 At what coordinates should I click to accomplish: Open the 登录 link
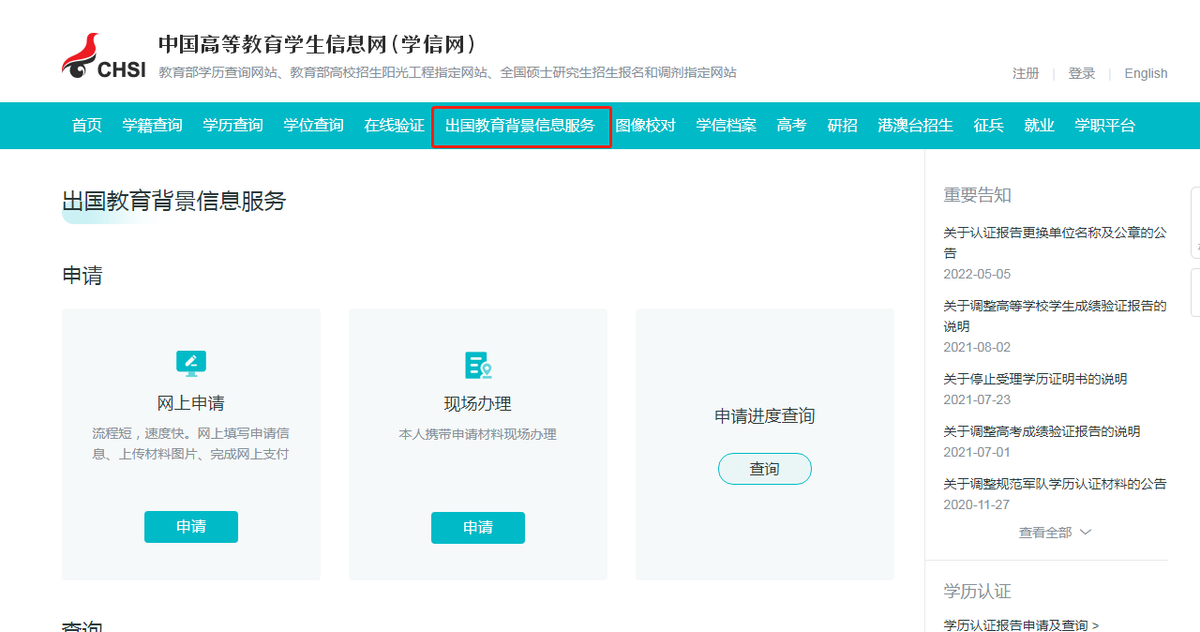coord(1081,73)
